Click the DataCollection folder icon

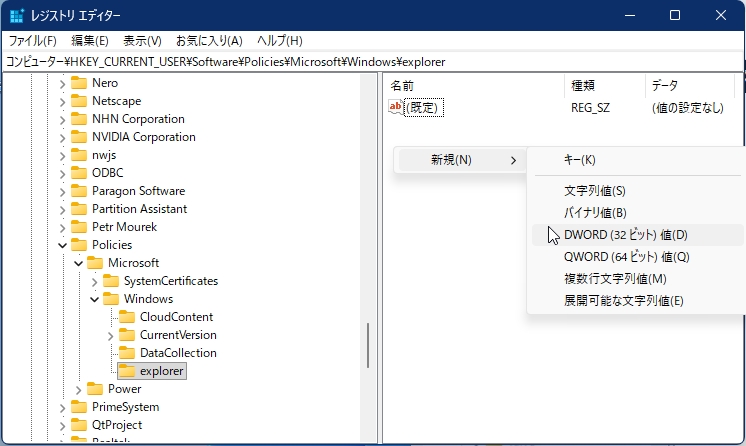tap(127, 353)
